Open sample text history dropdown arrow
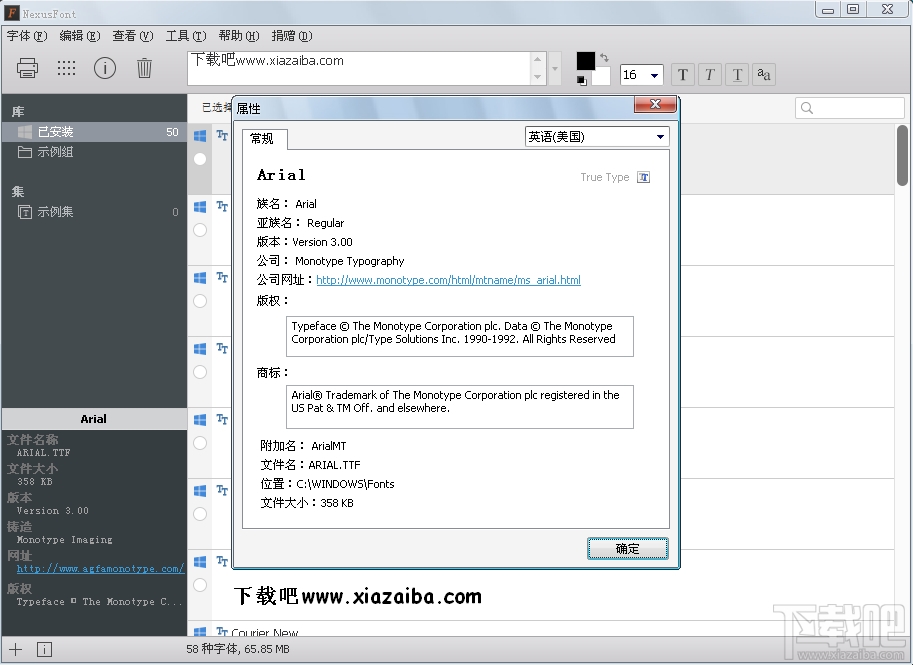The height and width of the screenshot is (665, 913). 555,69
